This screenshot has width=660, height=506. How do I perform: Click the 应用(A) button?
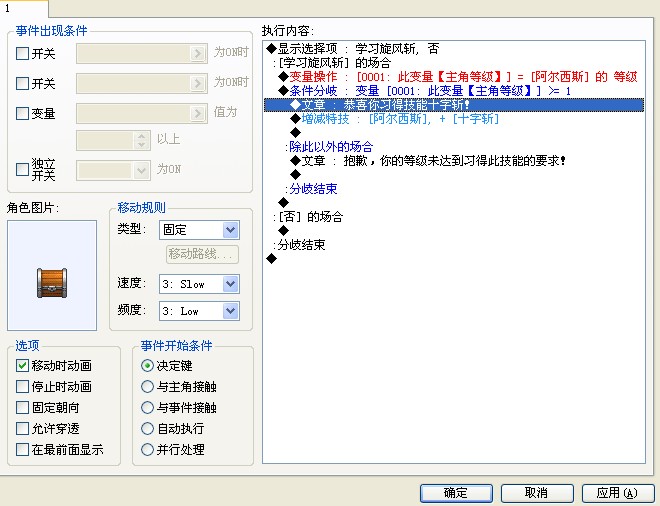pyautogui.click(x=618, y=493)
